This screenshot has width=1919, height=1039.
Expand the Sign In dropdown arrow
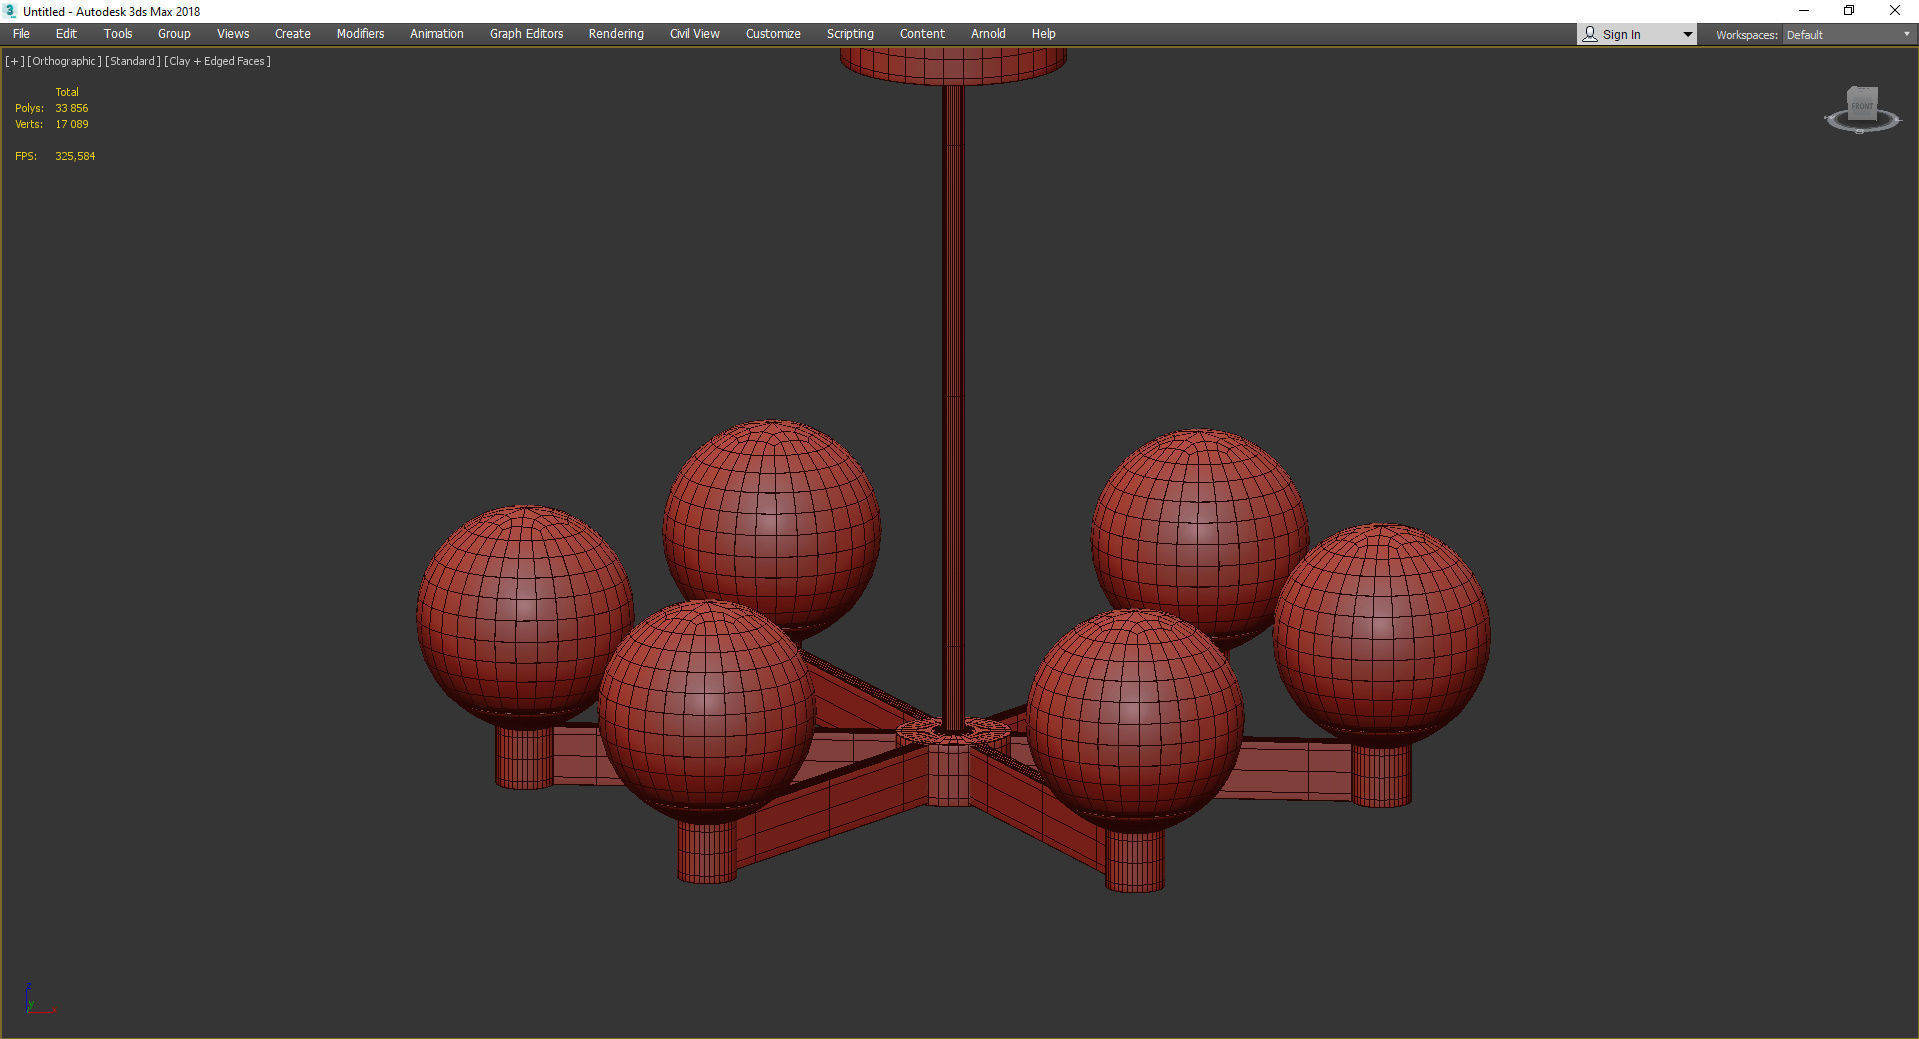[x=1687, y=35]
